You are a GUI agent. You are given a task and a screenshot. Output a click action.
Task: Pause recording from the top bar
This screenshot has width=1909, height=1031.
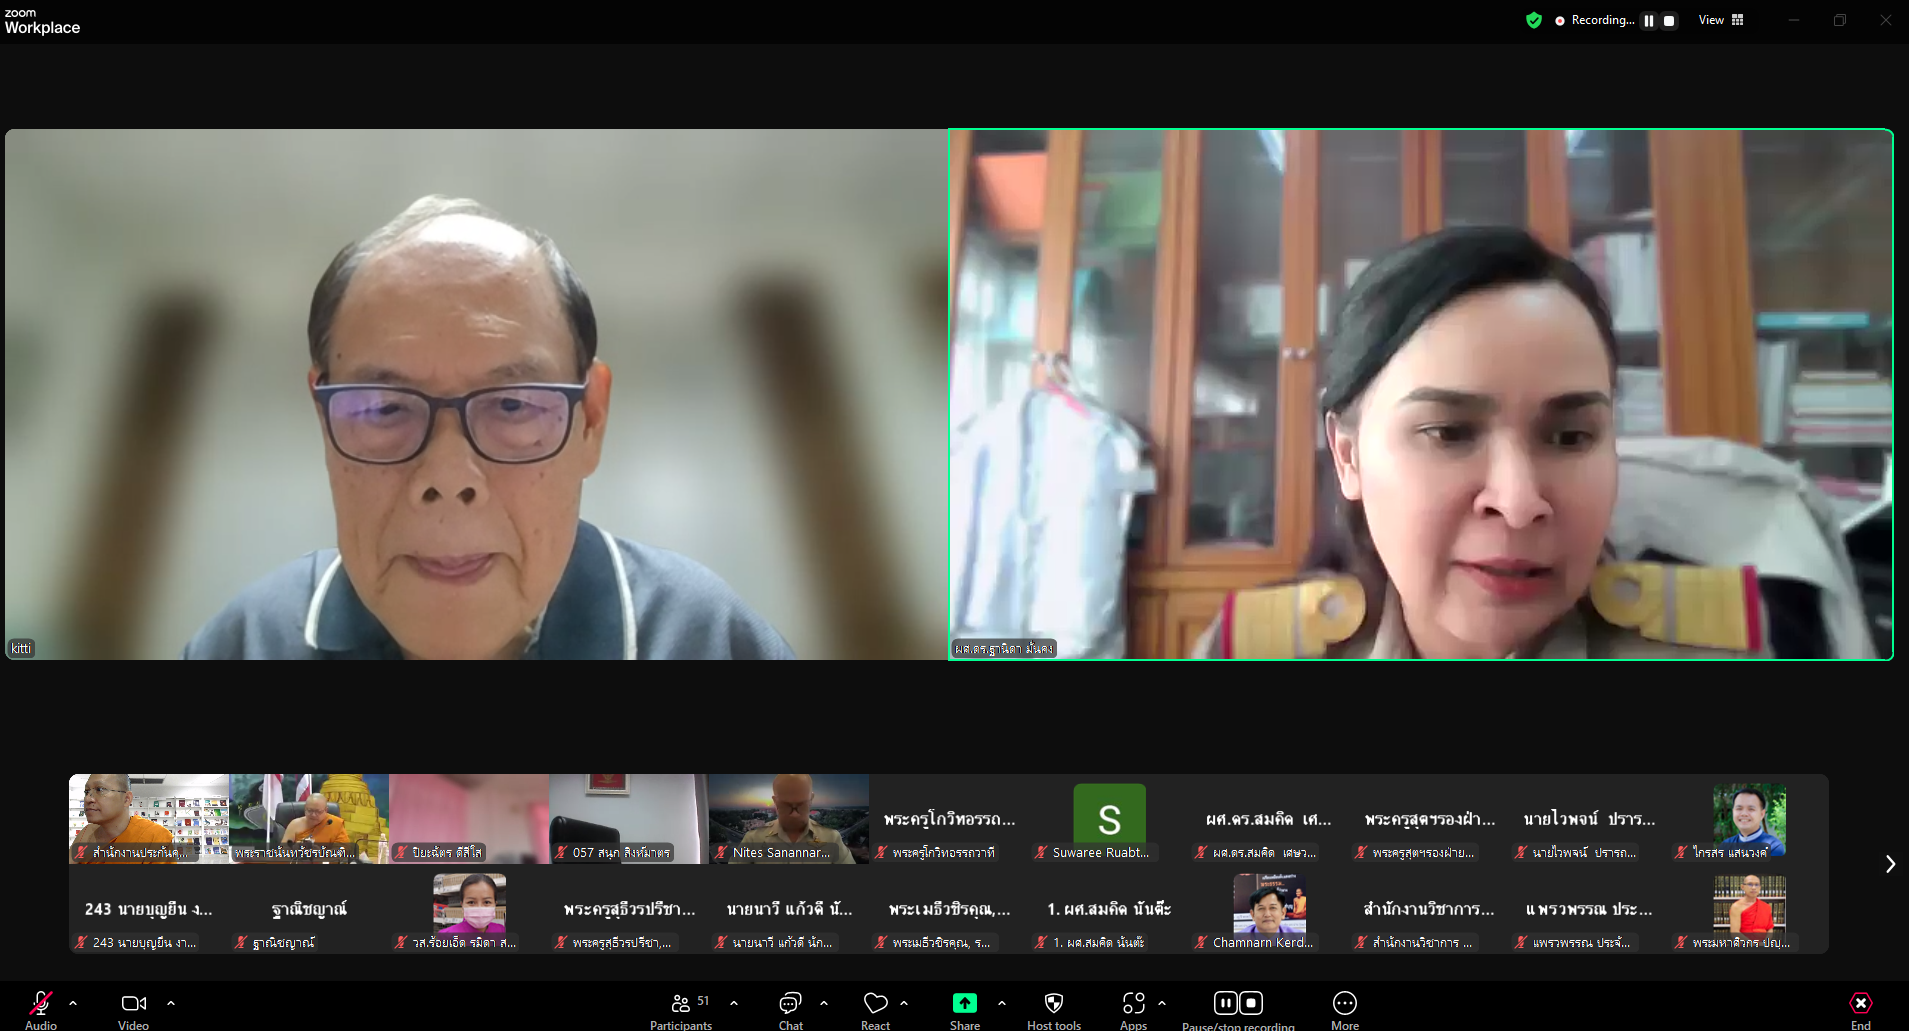1649,20
